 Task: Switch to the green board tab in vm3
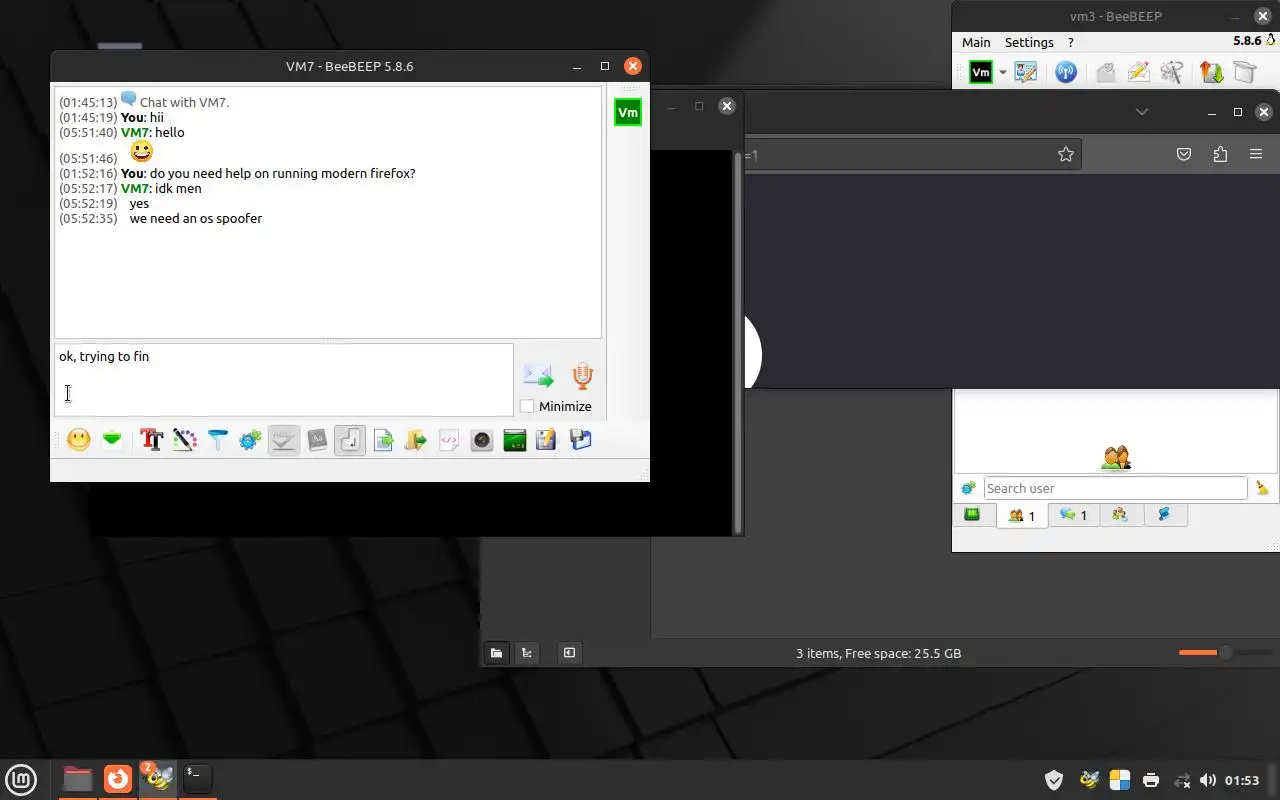point(972,515)
